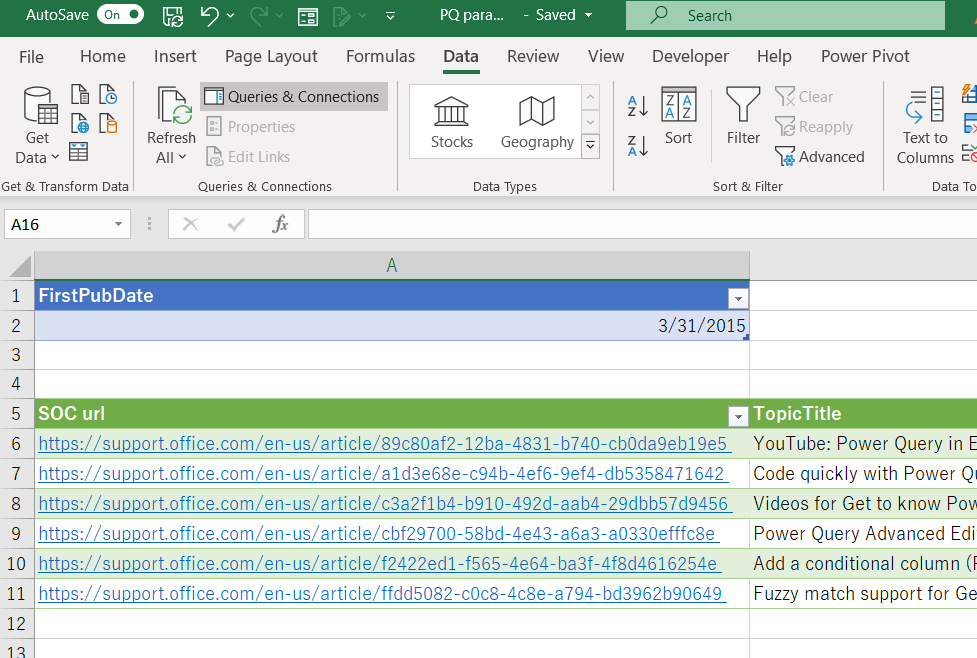Click the Reapply filter button
This screenshot has height=658, width=977.
click(814, 126)
